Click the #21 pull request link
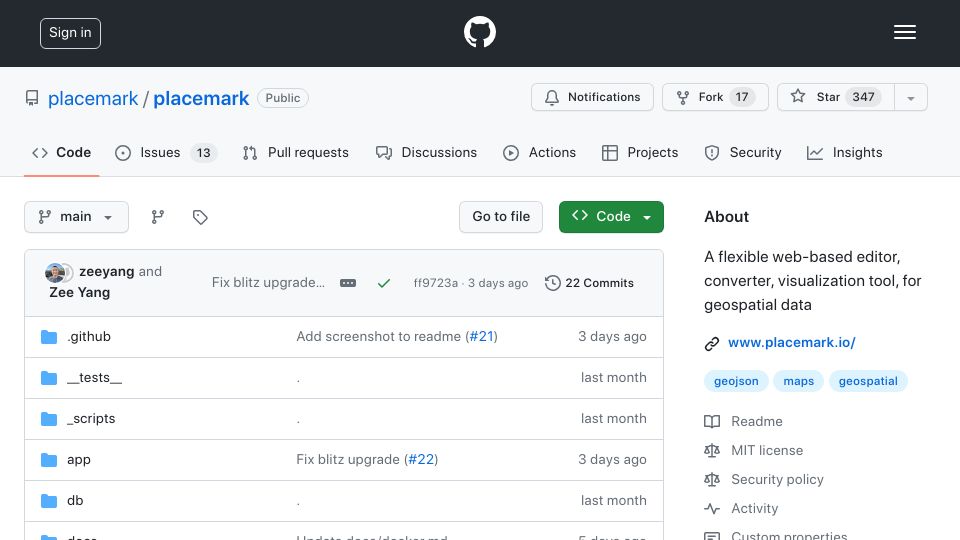Image resolution: width=960 pixels, height=540 pixels. [482, 337]
